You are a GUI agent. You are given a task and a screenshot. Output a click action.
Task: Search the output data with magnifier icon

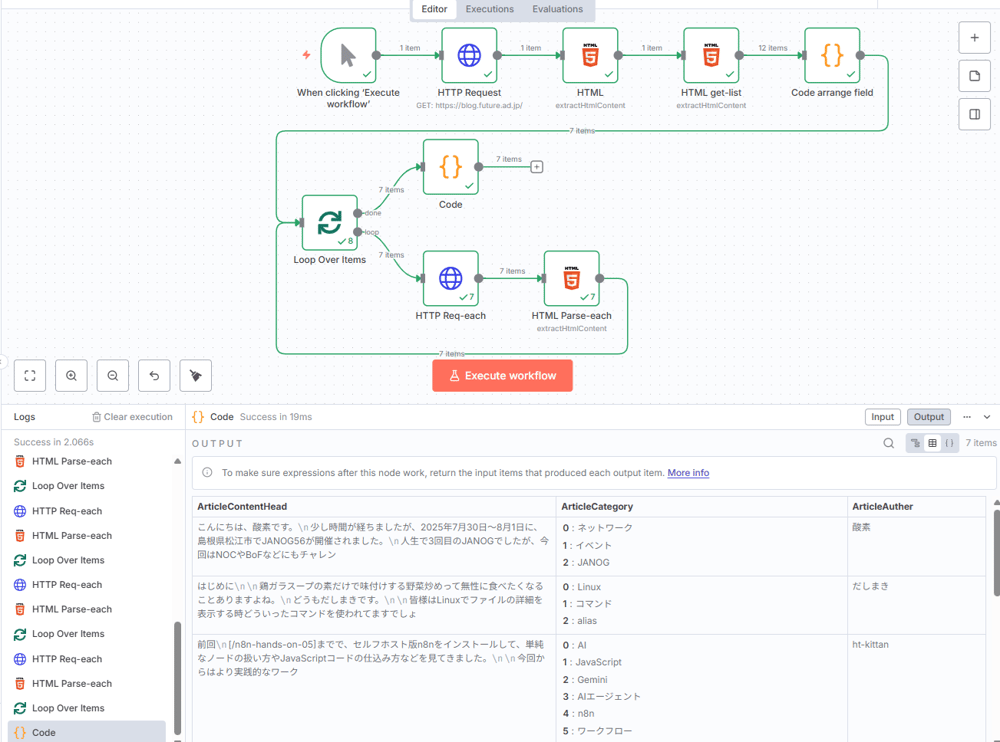pyautogui.click(x=889, y=443)
